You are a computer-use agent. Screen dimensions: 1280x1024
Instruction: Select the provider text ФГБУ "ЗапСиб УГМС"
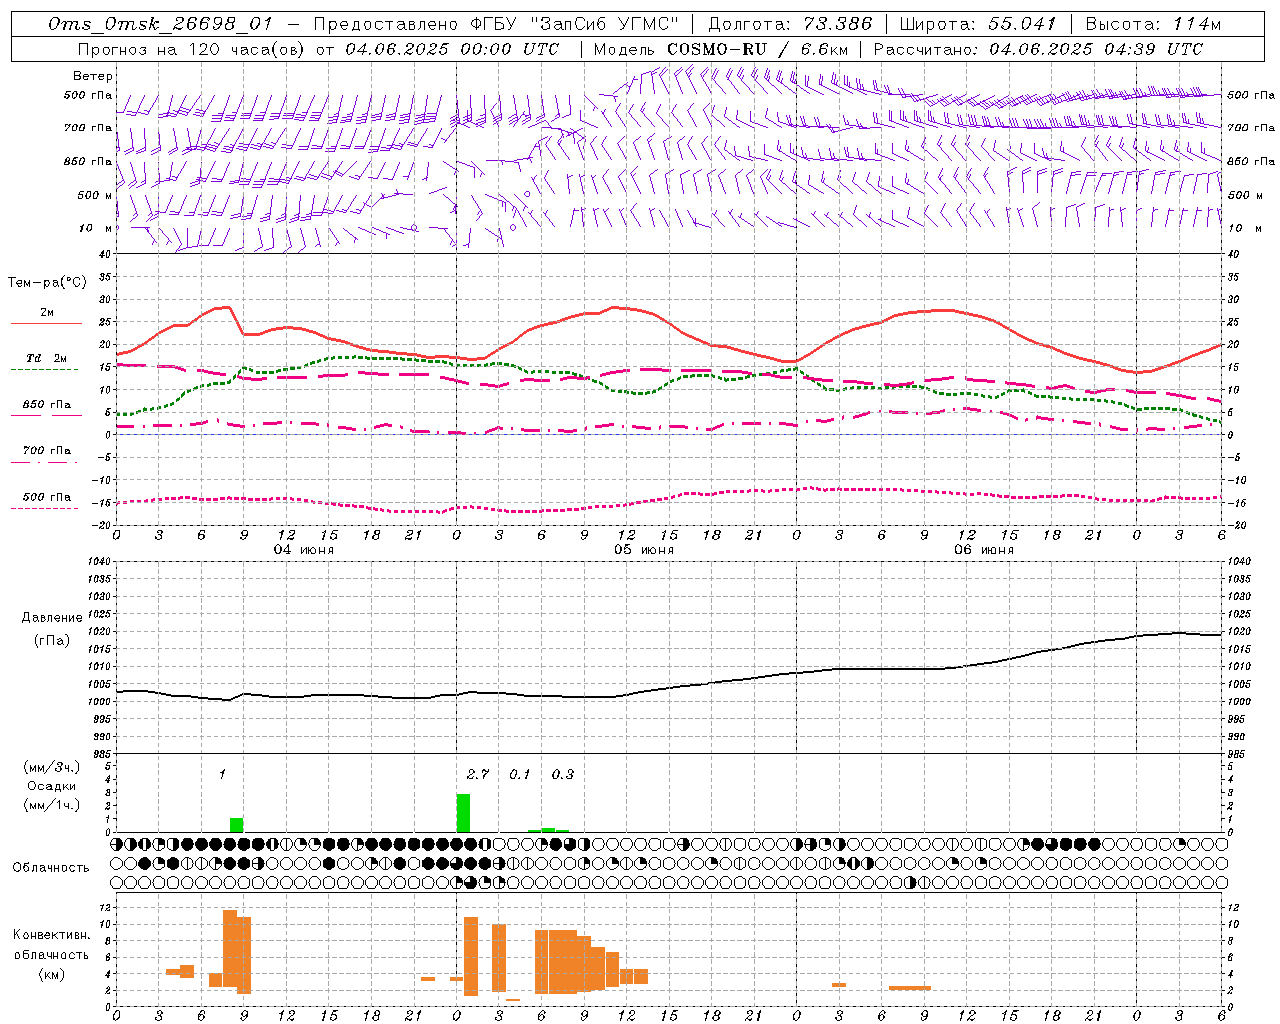[x=574, y=24]
